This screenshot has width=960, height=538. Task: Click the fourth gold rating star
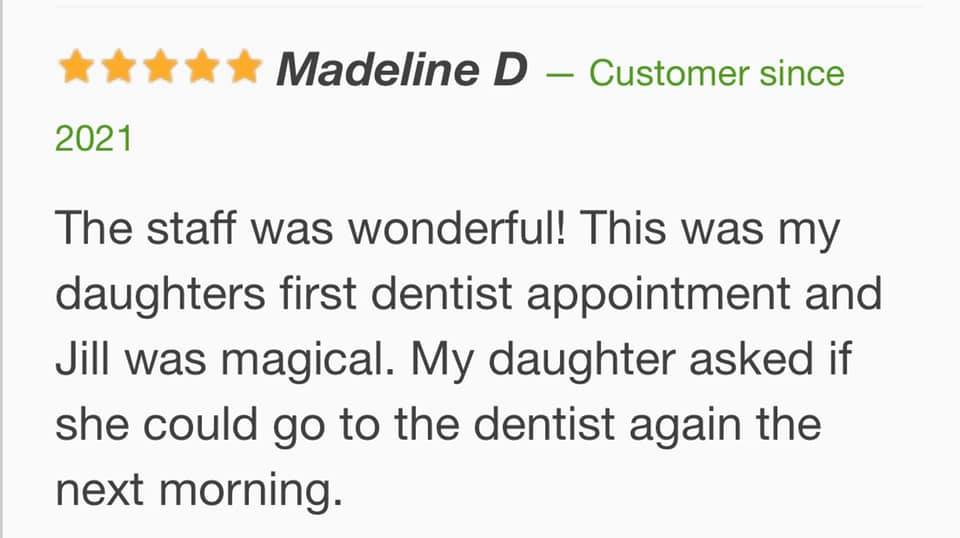pyautogui.click(x=202, y=66)
